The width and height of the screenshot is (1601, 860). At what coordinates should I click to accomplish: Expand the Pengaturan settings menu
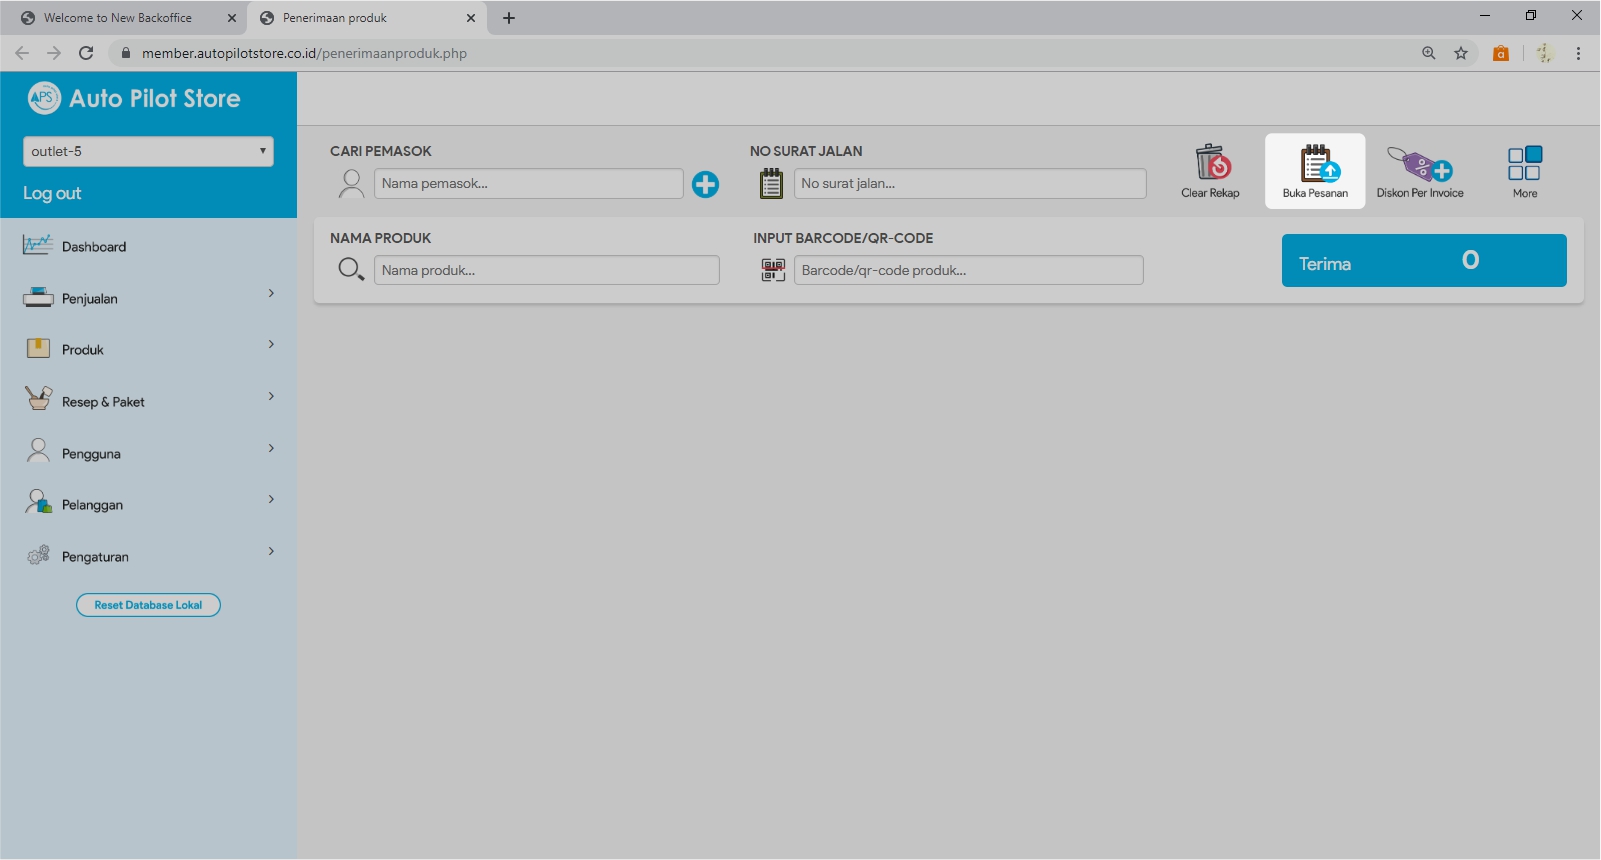coord(148,556)
